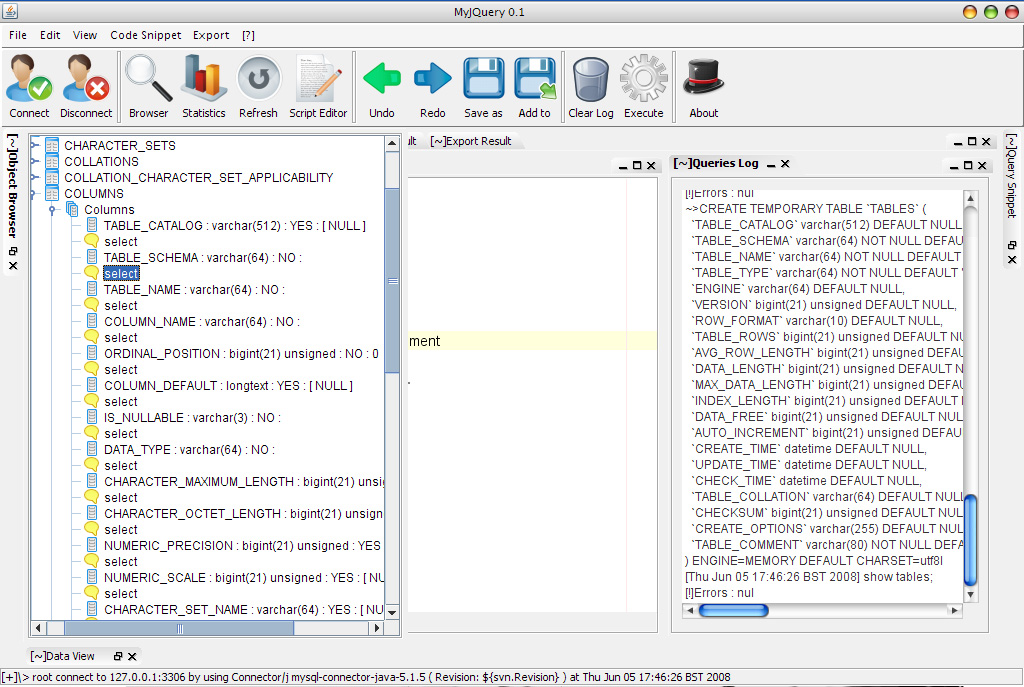
Task: Open the Statistics chart tool
Action: coord(204,80)
